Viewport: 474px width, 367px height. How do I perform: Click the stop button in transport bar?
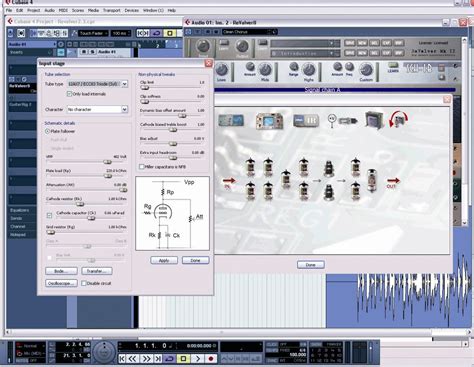click(x=183, y=359)
